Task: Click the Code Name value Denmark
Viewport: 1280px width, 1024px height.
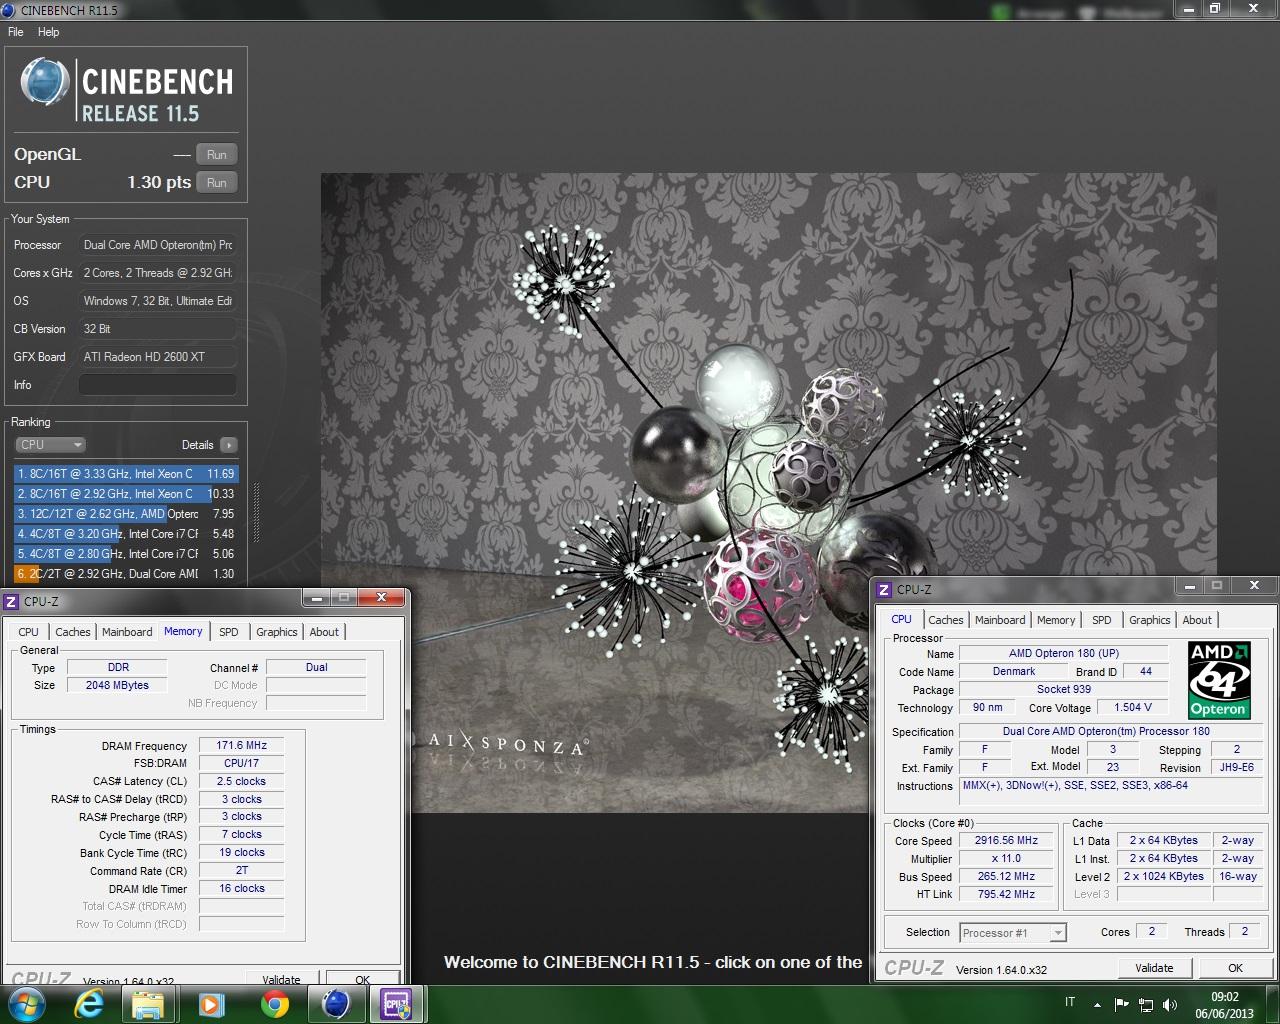Action: pos(1014,671)
